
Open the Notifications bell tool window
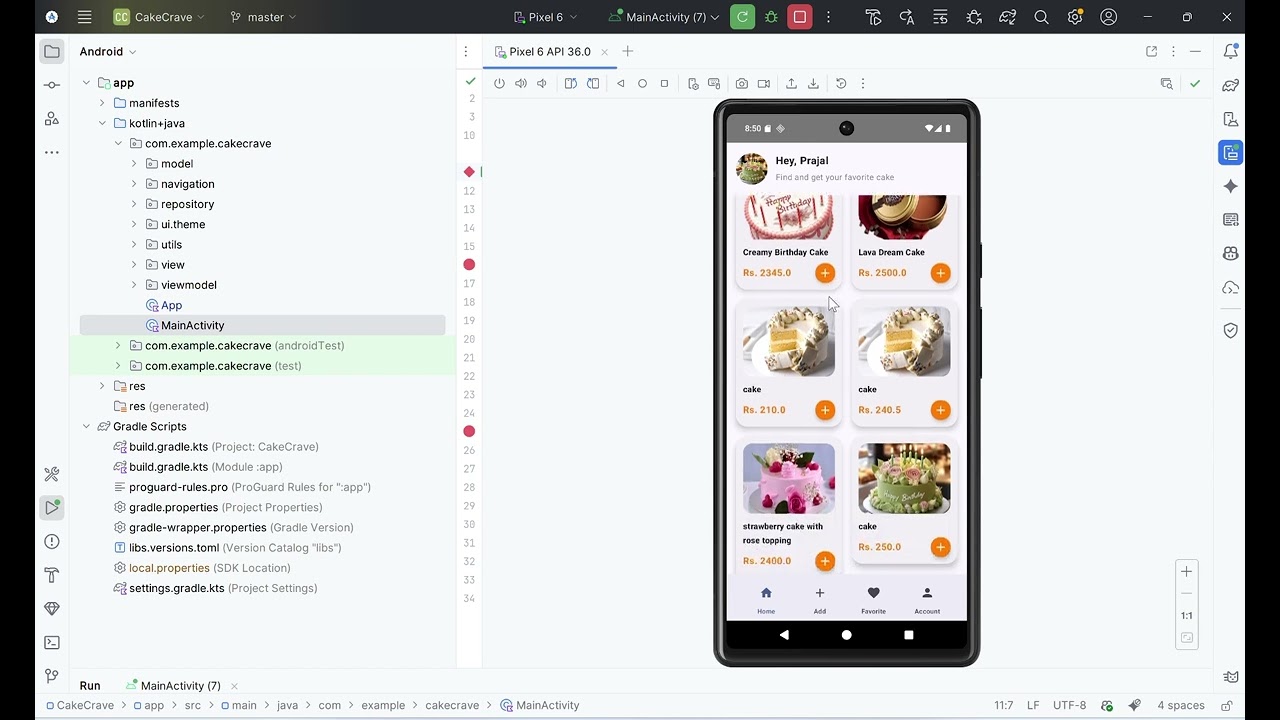[x=1231, y=51]
